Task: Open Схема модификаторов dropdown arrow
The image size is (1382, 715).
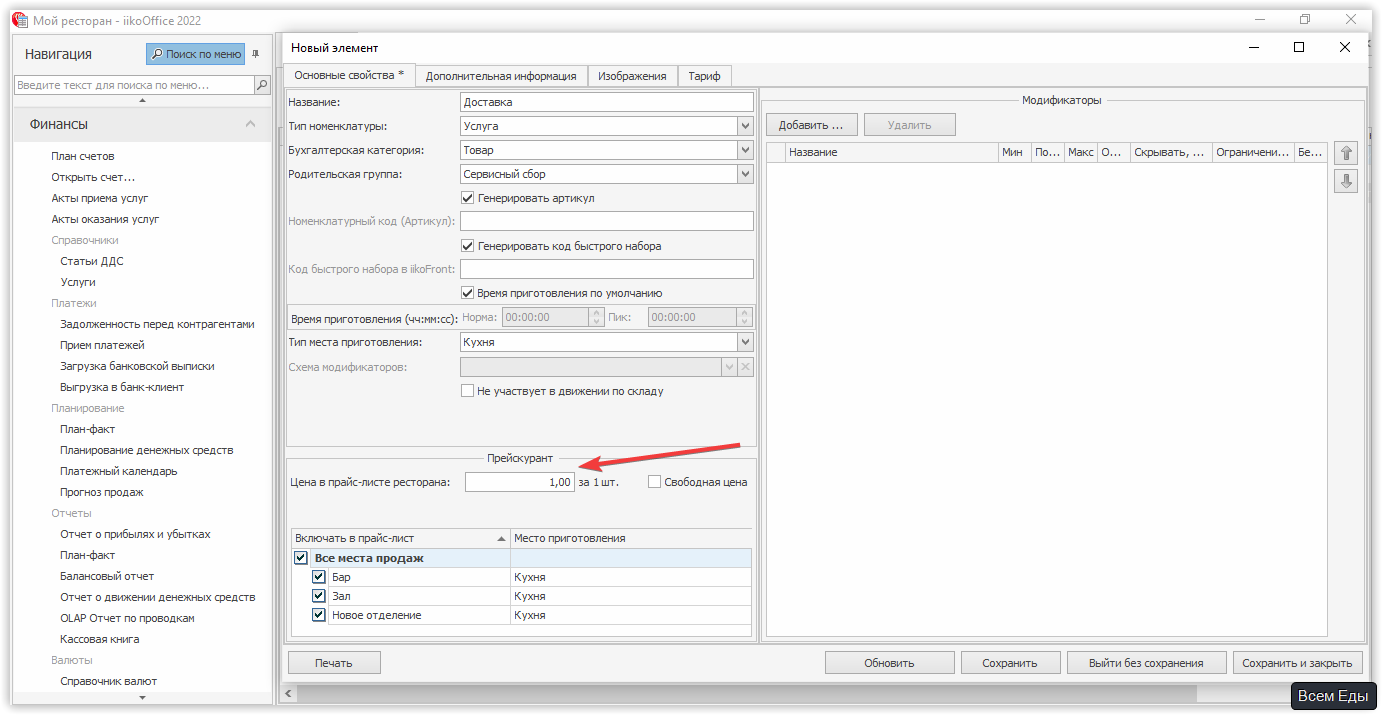Action: (x=729, y=367)
